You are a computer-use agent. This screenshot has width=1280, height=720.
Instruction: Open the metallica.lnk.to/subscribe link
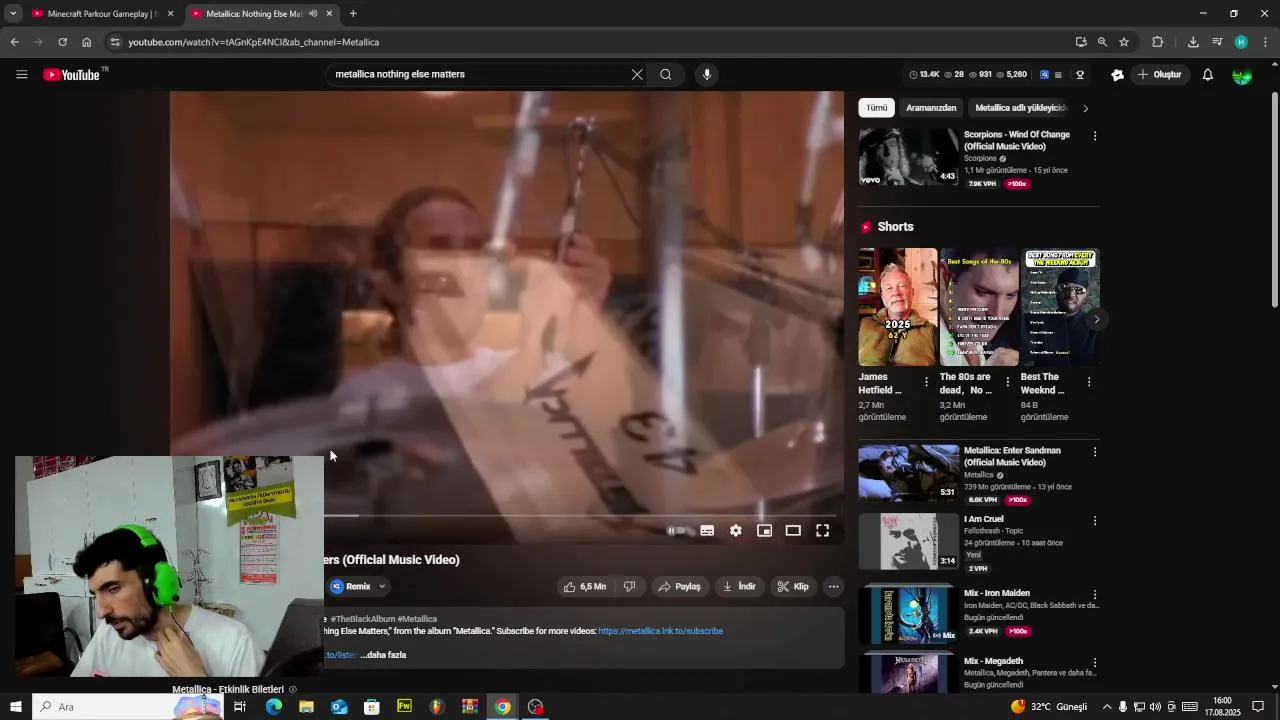tap(660, 631)
